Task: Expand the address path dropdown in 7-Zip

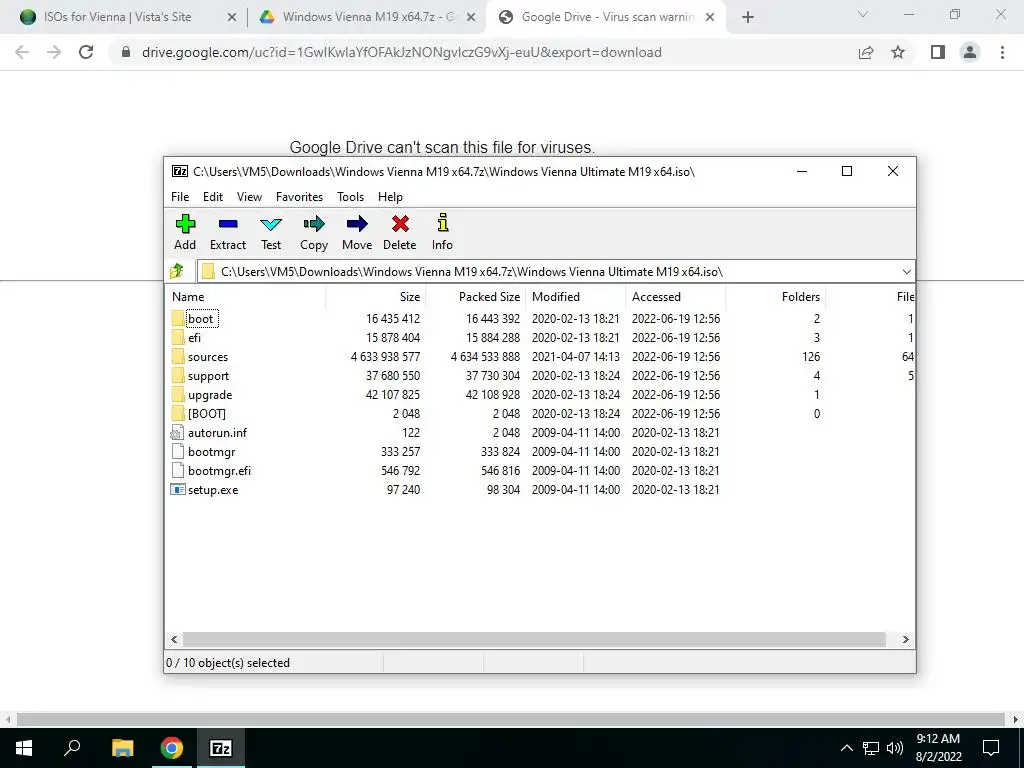Action: 906,272
